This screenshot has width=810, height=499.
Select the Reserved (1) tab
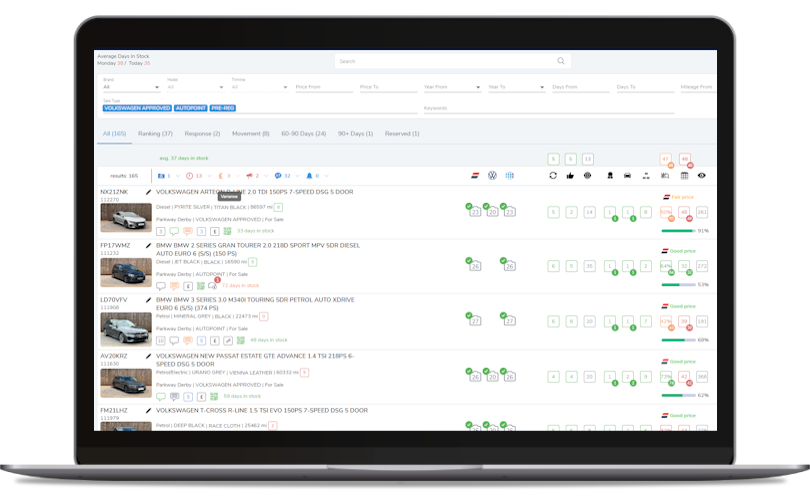pos(402,134)
